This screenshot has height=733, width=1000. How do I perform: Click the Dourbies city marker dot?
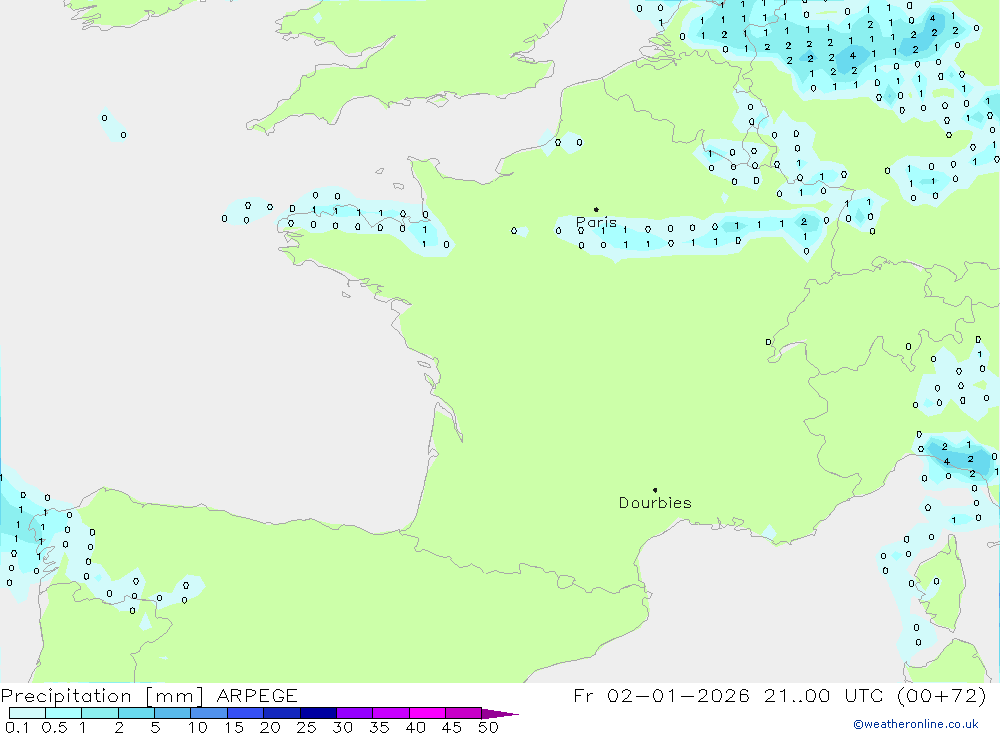[x=655, y=490]
